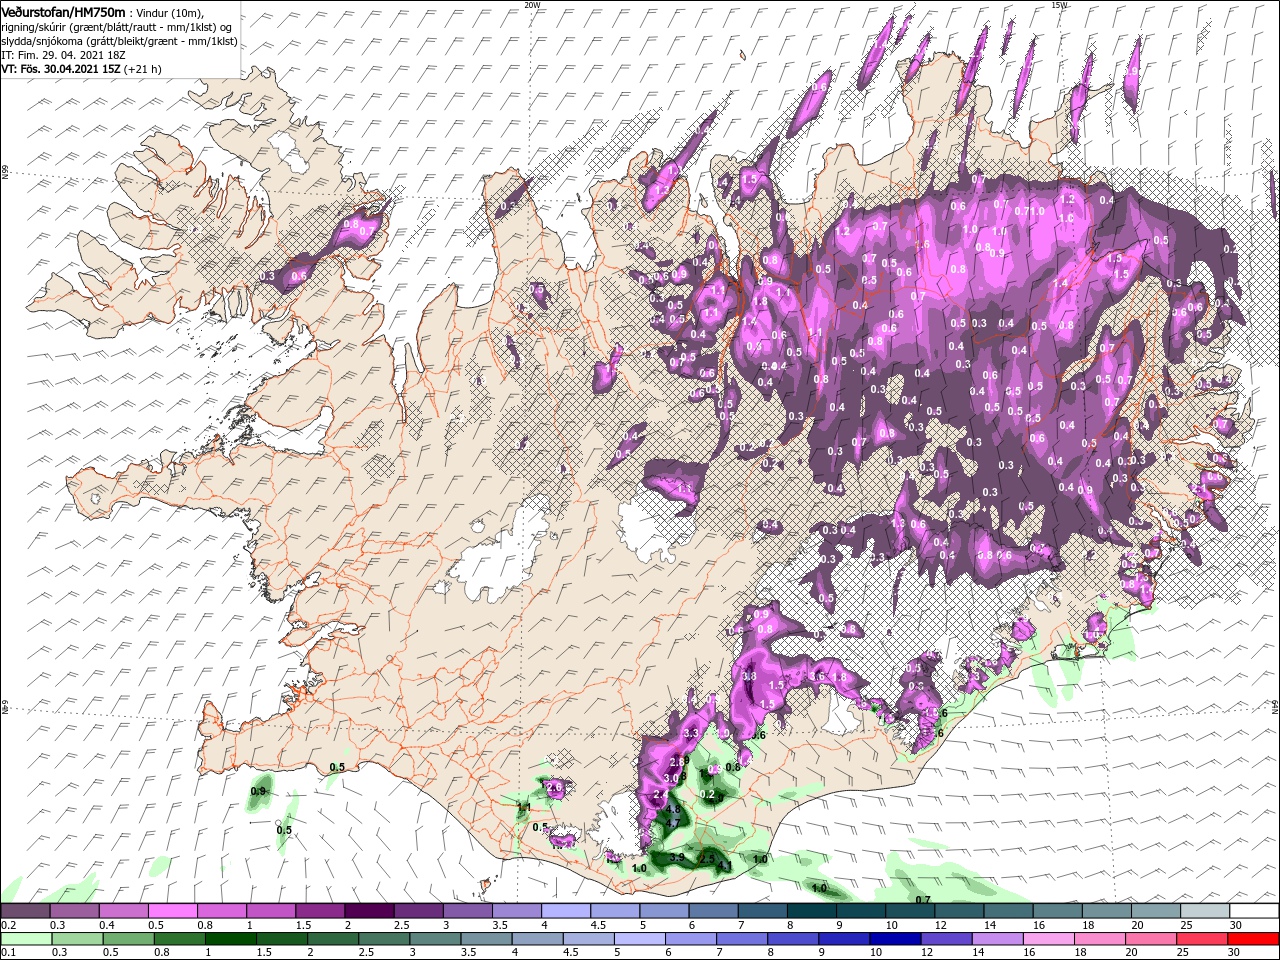Click the '(+21 h)' forecast offset text
This screenshot has width=1280, height=960.
[x=143, y=69]
